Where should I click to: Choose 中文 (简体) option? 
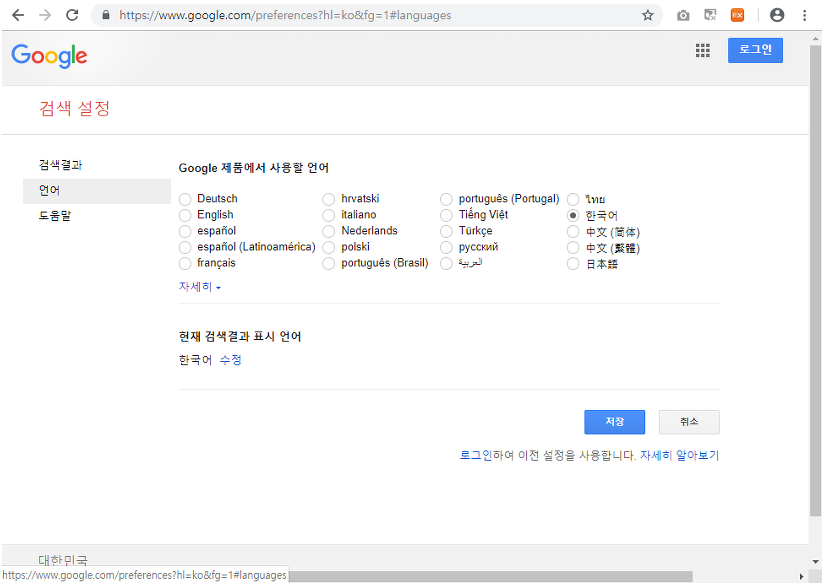click(x=573, y=231)
